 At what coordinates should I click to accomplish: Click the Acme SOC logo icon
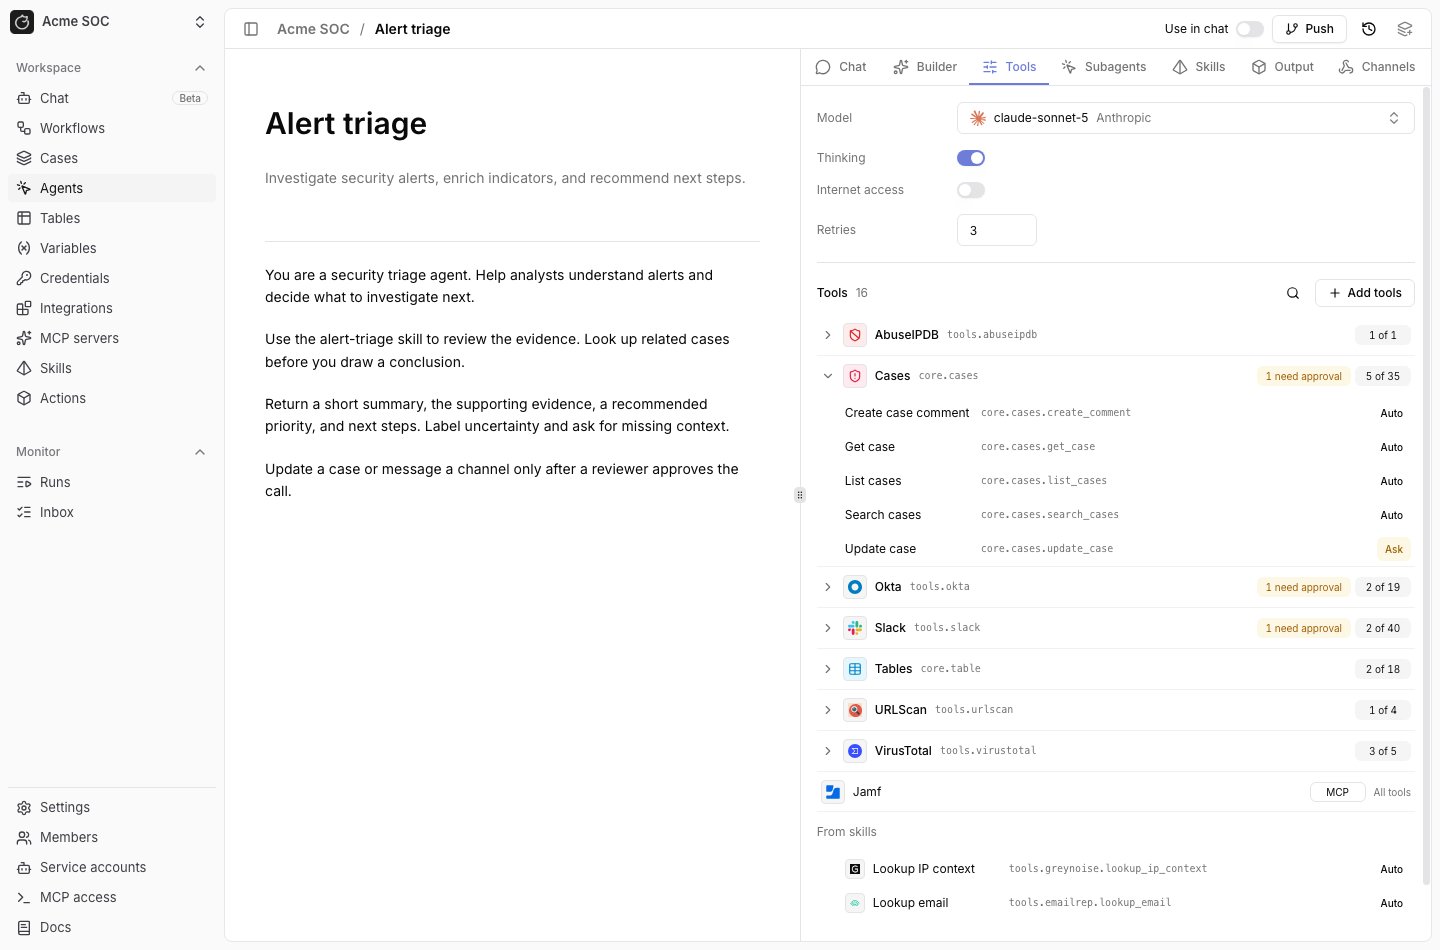tap(22, 21)
